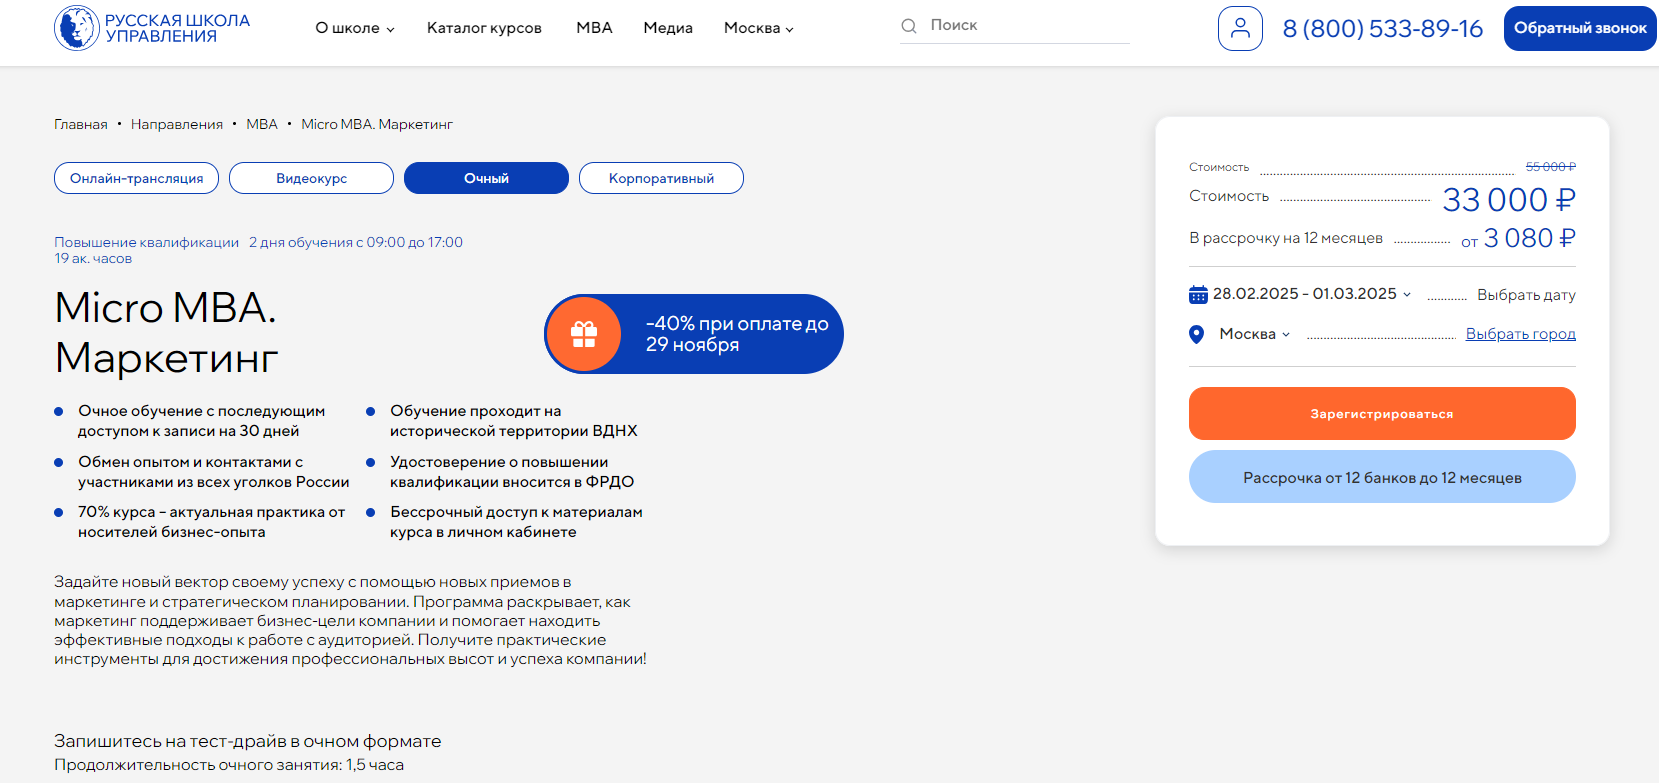Screen dimensions: 1659x783
Task: Expand the 'О школе' menu
Action: (x=355, y=28)
